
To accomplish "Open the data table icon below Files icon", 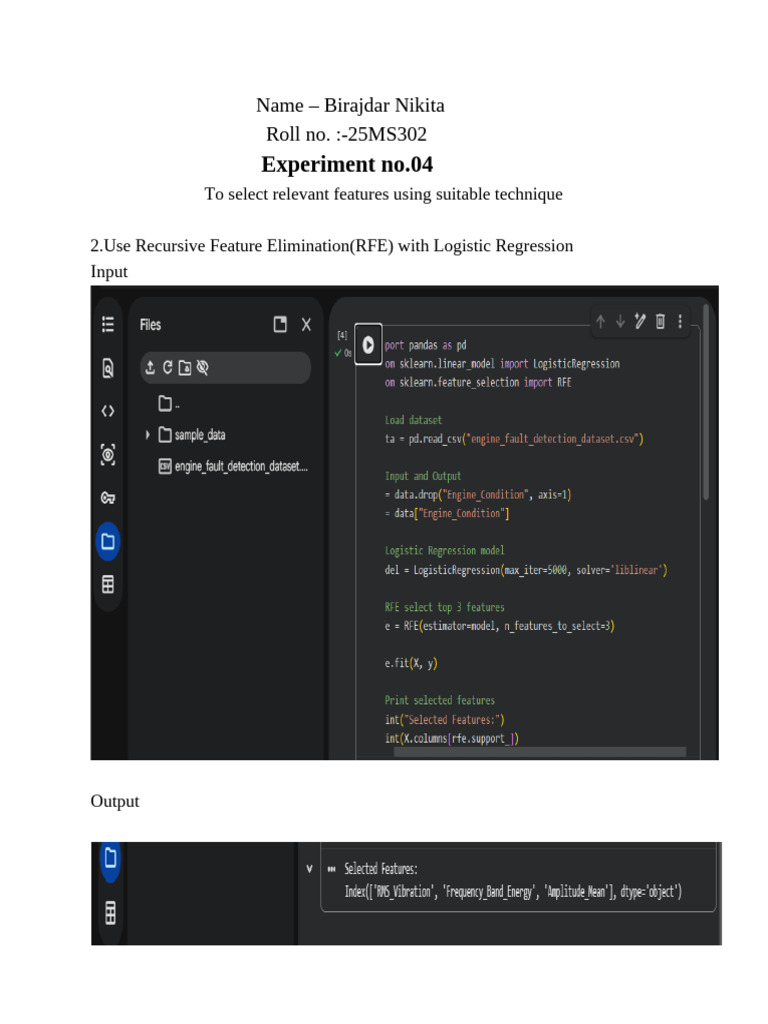I will (108, 584).
